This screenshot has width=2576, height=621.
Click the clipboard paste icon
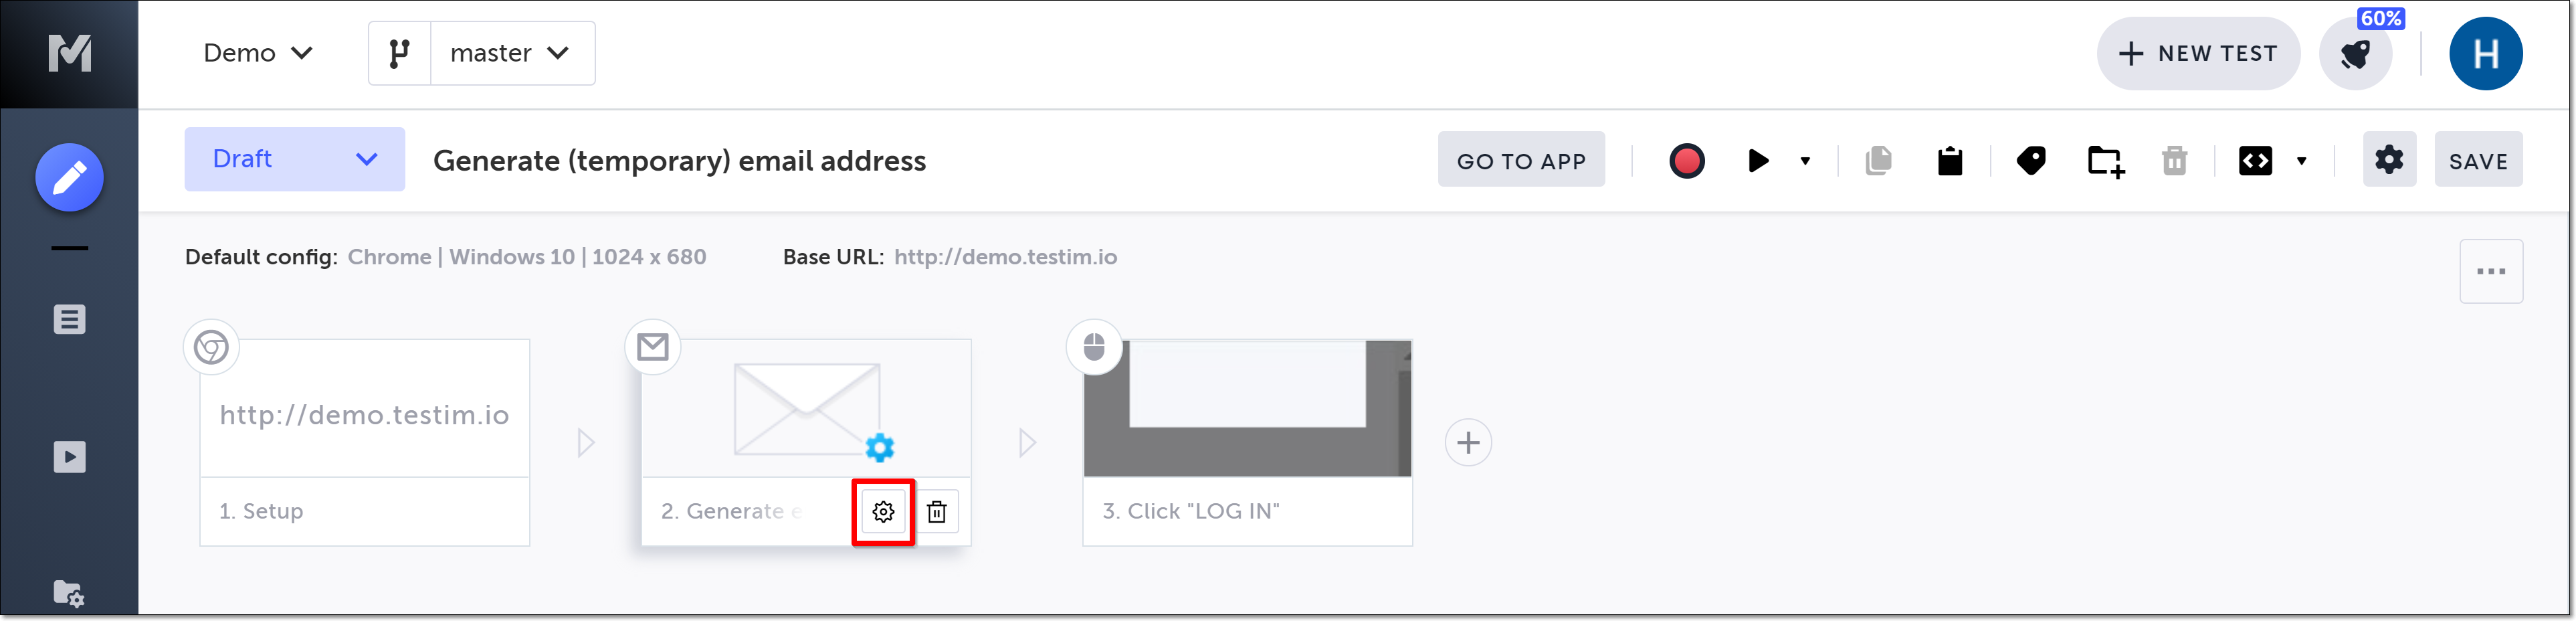(1949, 161)
